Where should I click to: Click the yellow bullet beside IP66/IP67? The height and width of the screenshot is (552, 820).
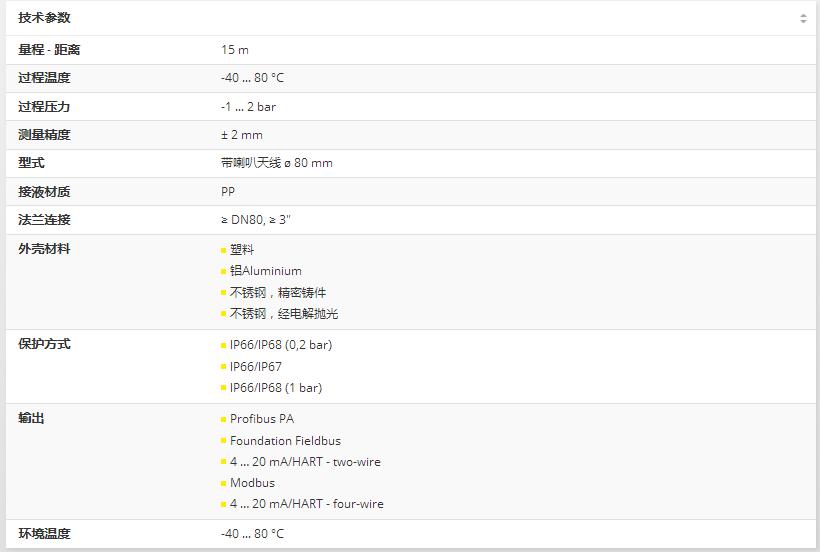click(x=224, y=367)
